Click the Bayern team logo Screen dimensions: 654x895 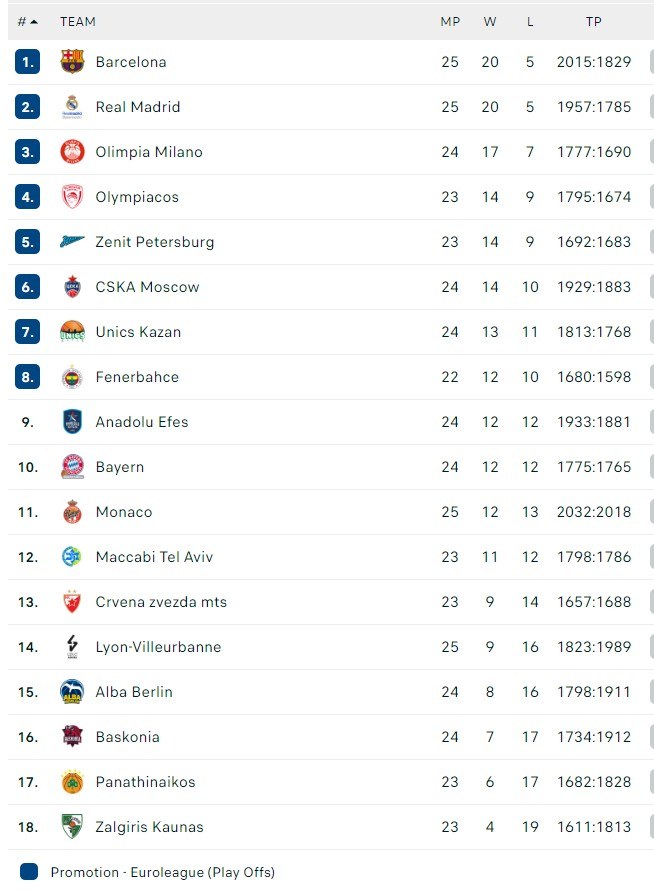(x=72, y=467)
